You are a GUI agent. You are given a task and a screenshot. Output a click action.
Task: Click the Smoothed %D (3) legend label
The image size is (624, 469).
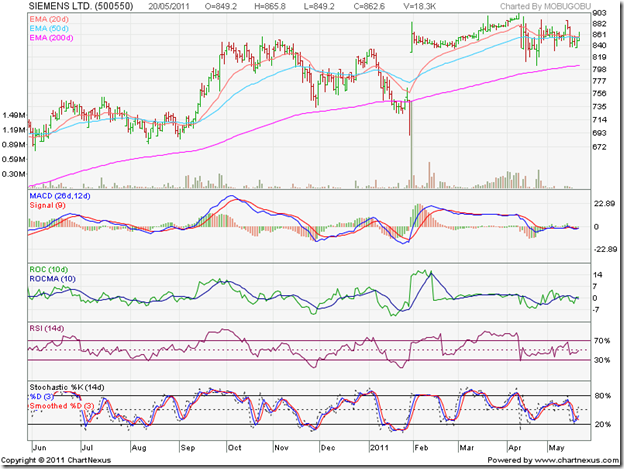(x=62, y=406)
